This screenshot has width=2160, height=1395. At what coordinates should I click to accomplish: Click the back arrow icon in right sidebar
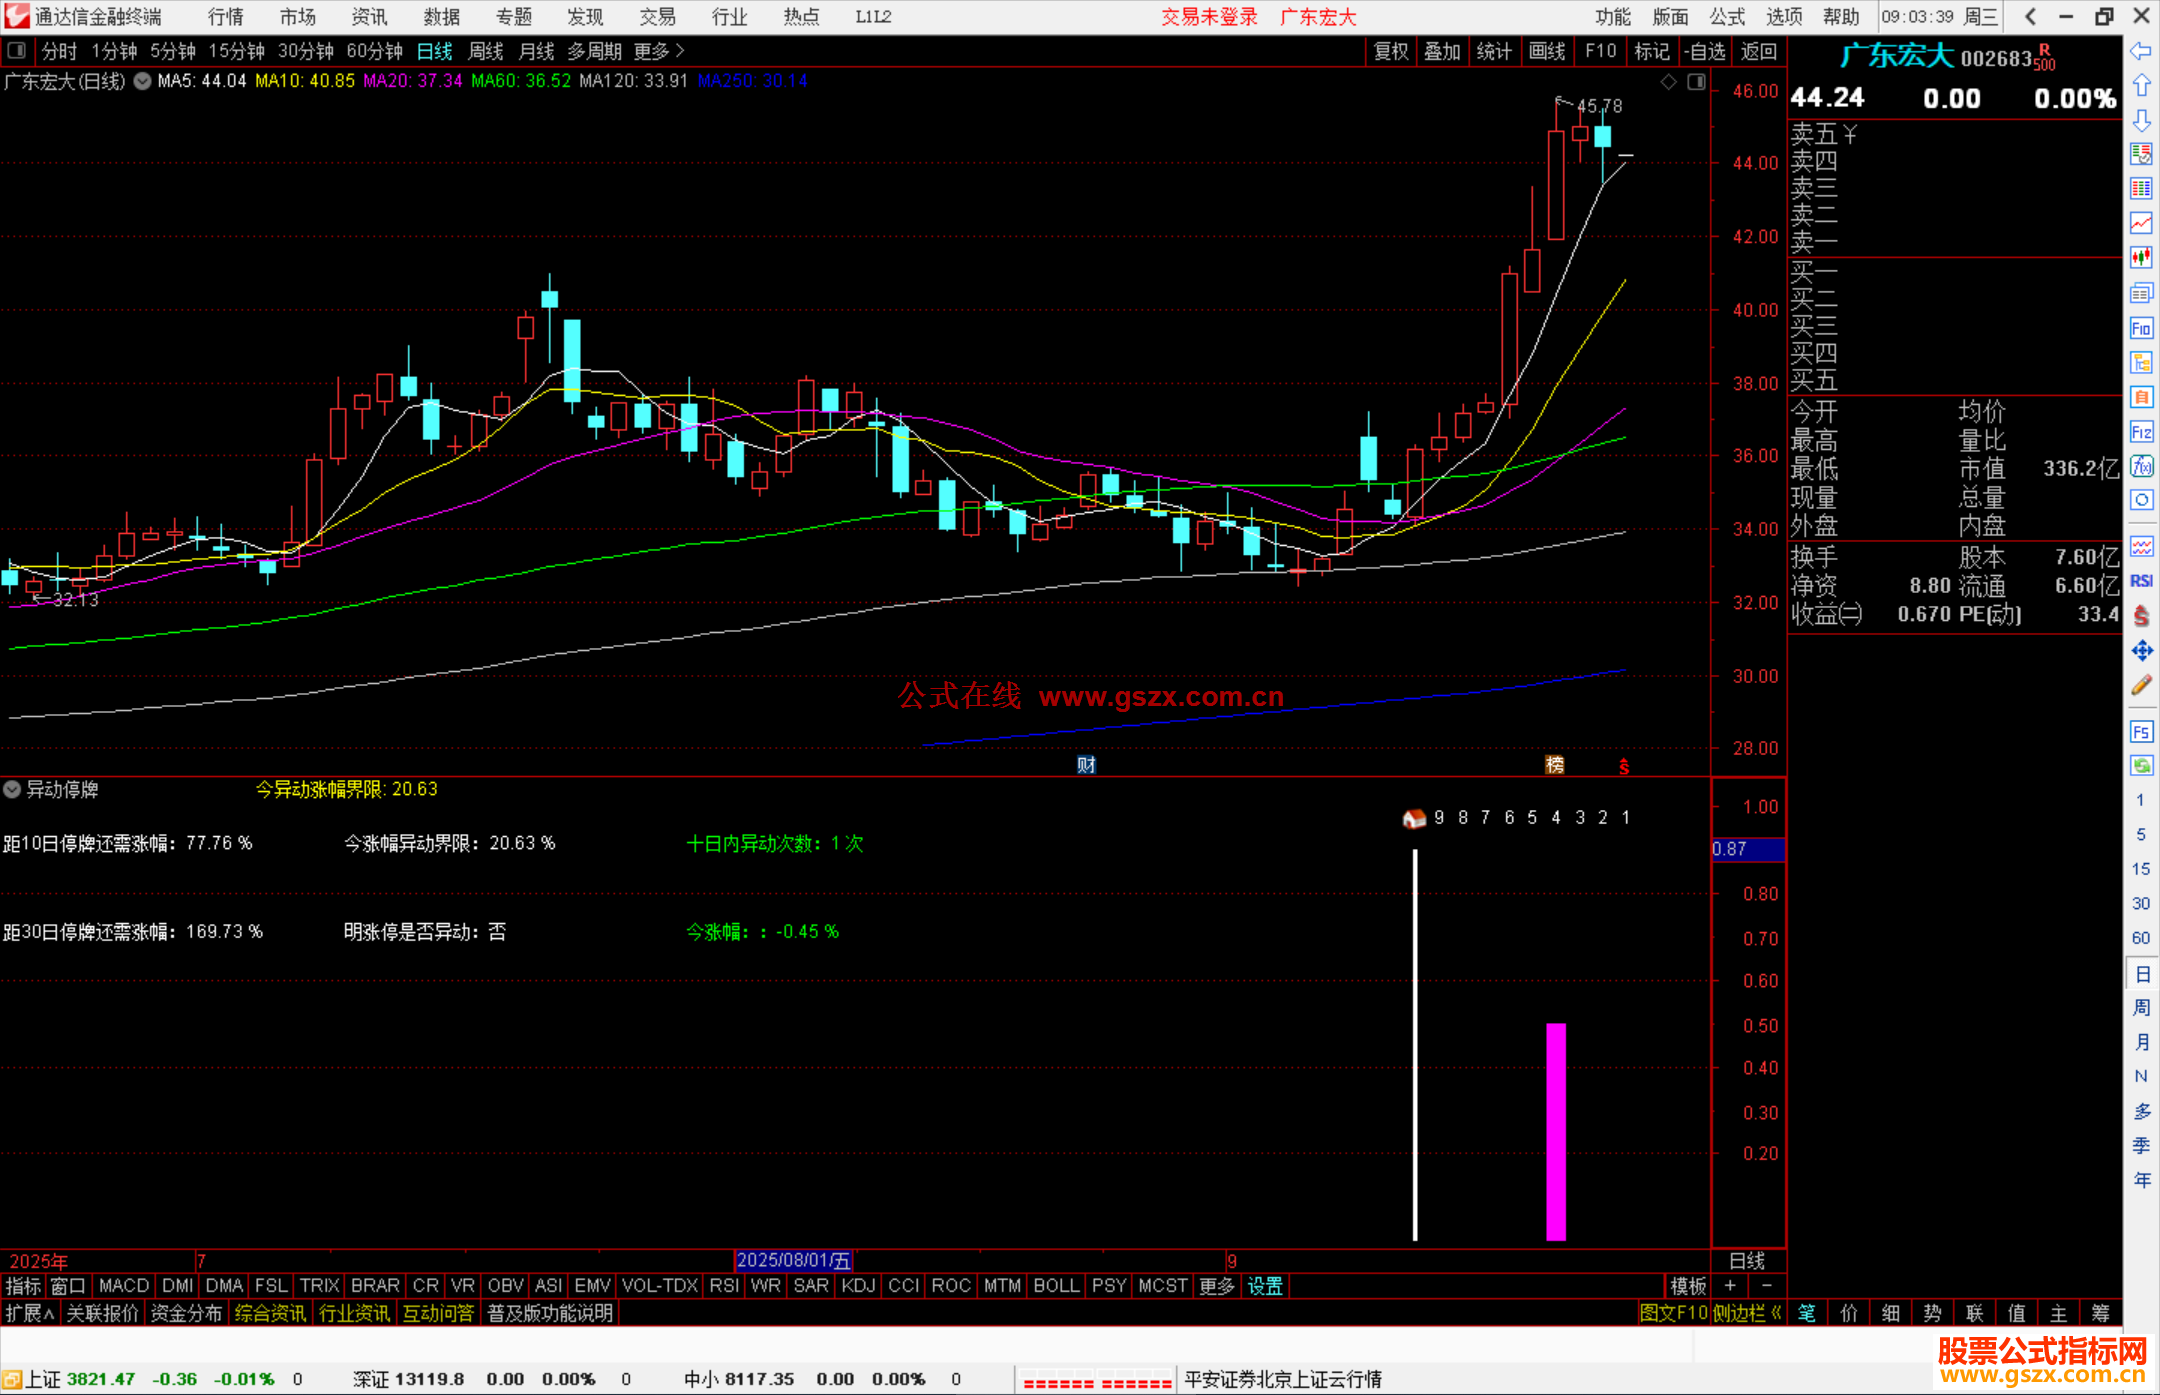(x=2141, y=51)
